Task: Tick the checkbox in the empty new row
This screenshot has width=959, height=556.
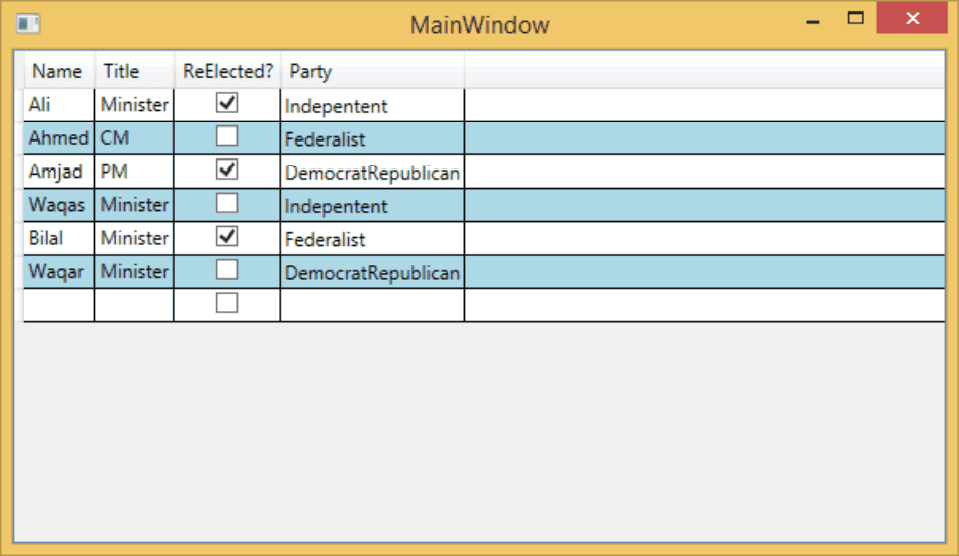Action: tap(227, 303)
